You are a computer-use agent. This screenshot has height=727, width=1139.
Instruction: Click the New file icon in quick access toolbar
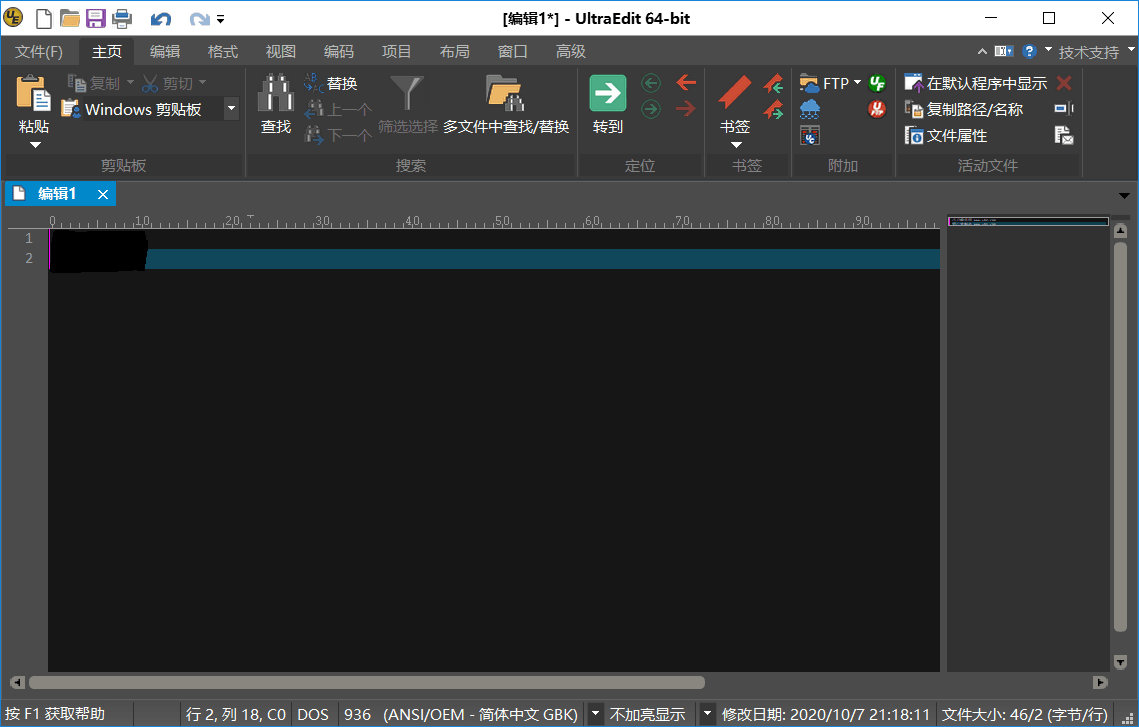(44, 18)
